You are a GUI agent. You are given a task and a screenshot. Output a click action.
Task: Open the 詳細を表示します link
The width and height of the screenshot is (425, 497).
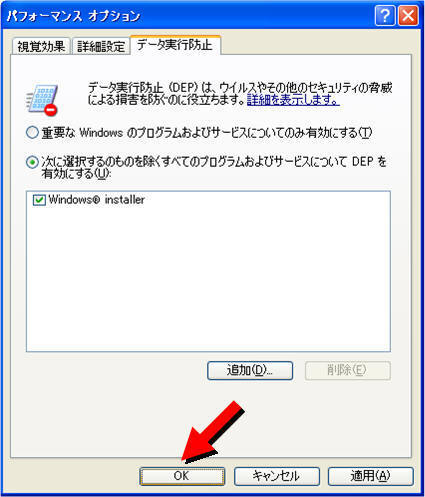point(293,100)
